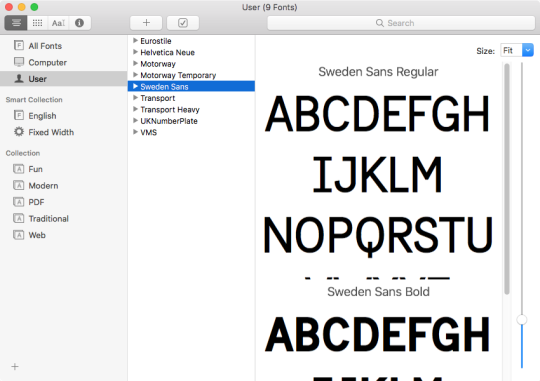Adjust the preview size slider knob
Screen dimensions: 540x381
[522, 319]
